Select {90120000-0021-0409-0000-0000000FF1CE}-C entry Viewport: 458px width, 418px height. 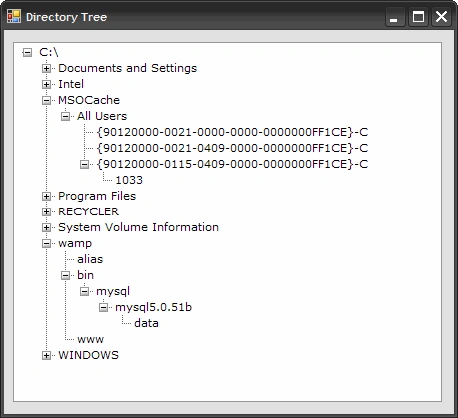(232, 148)
